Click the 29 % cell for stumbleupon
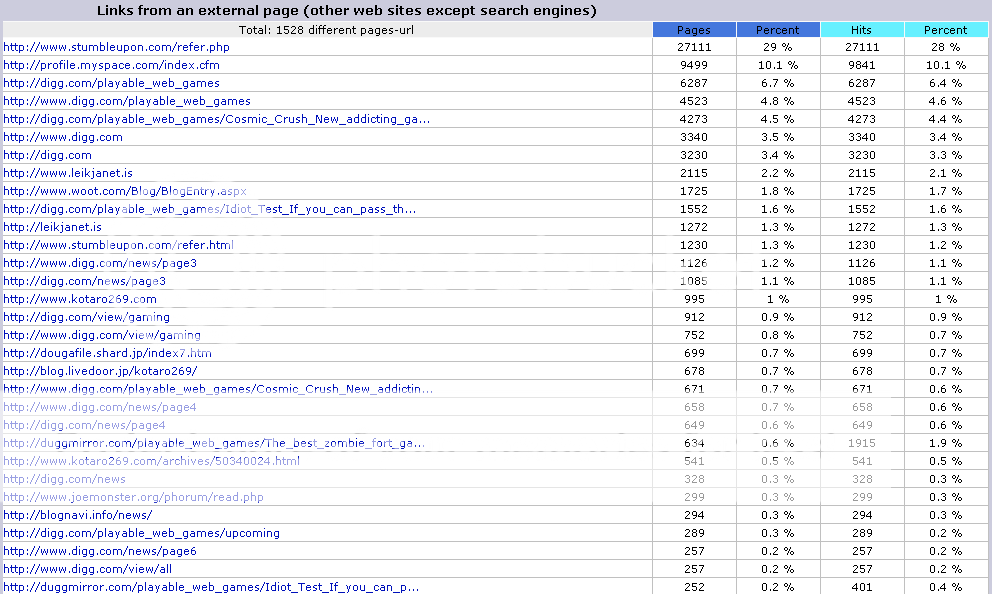This screenshot has width=993, height=594. coord(778,47)
